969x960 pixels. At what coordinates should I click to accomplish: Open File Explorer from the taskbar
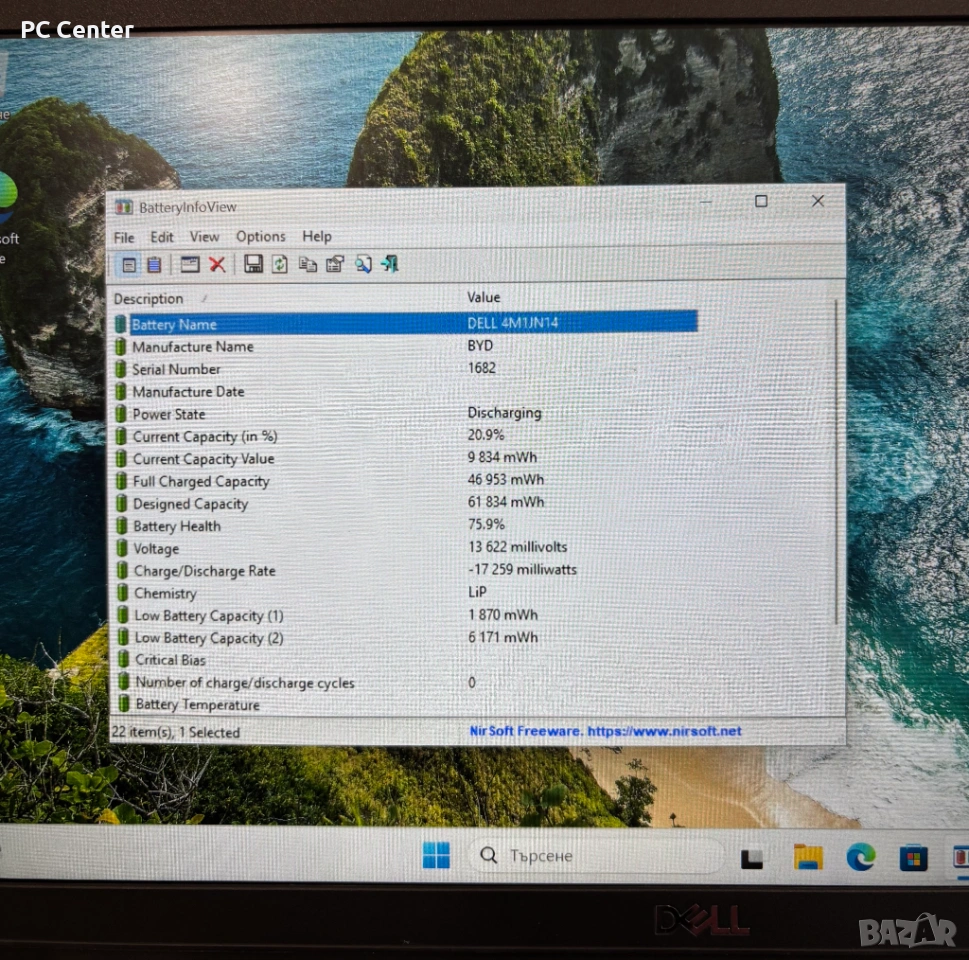[x=808, y=857]
